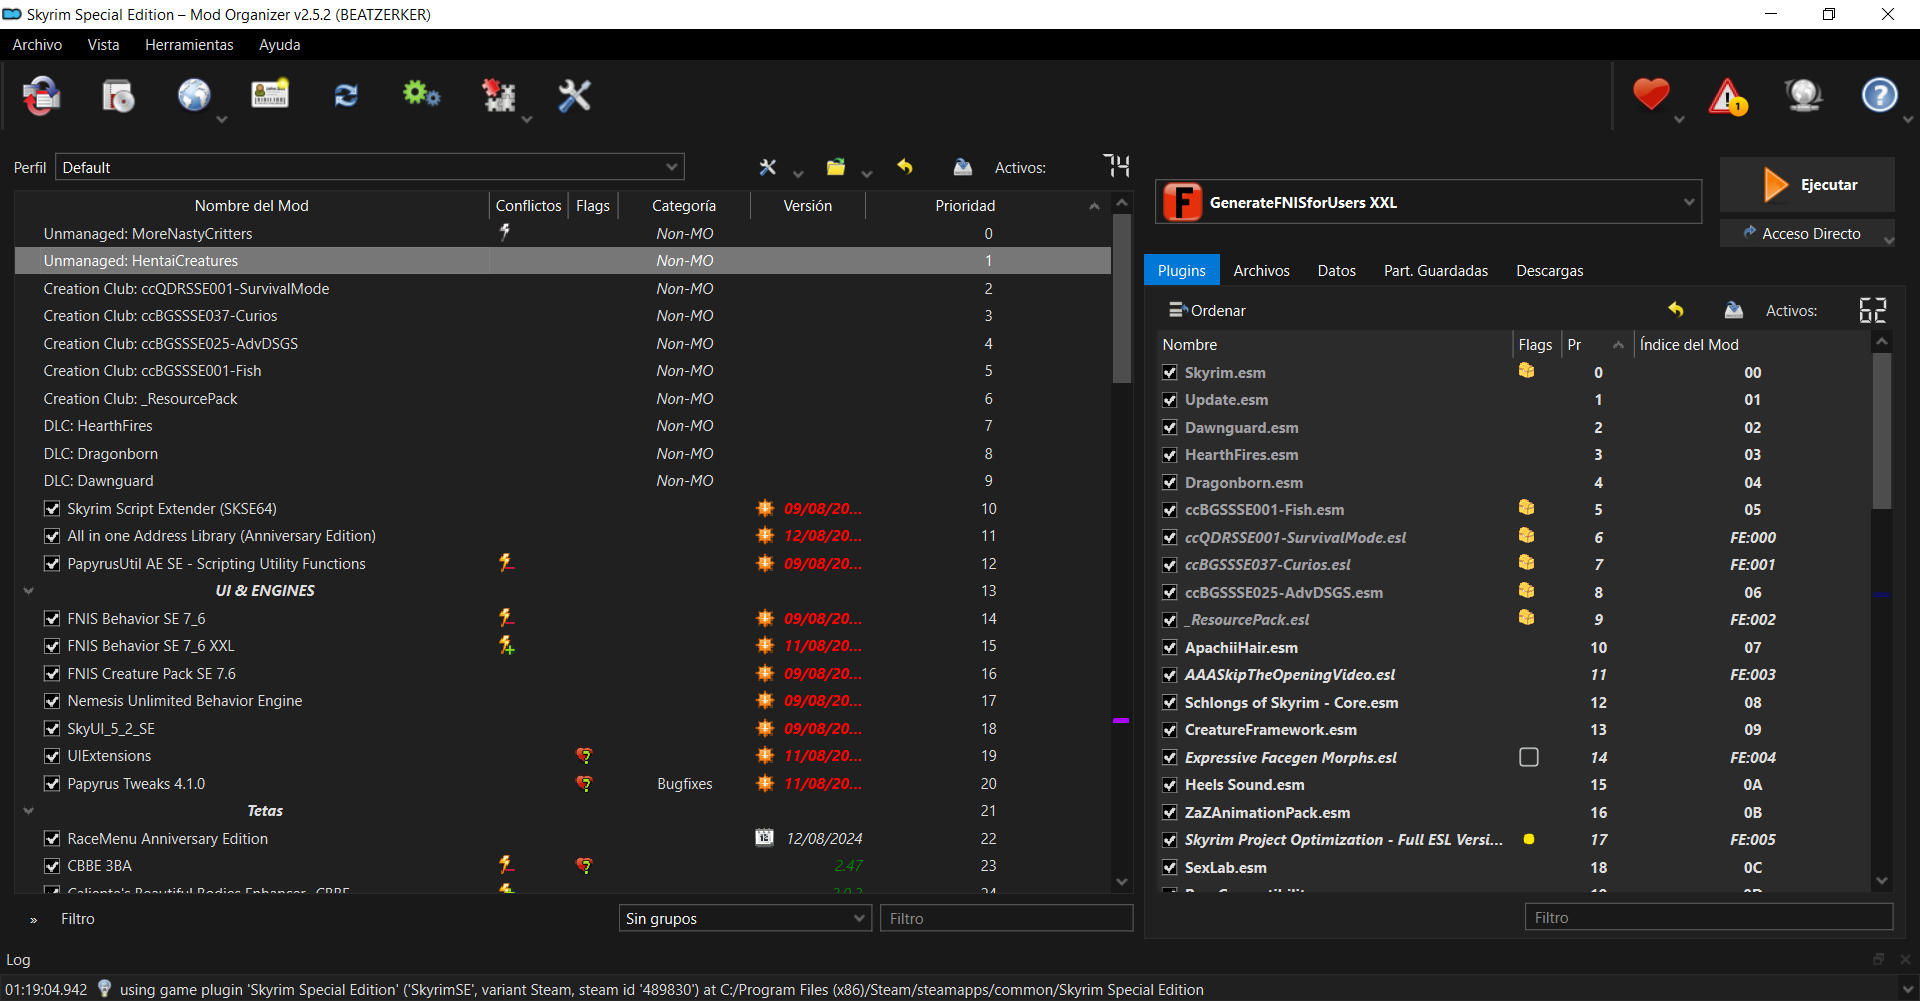This screenshot has width=1920, height=1001.
Task: Disable the SexLab.esm plugin checkbox
Action: 1170,868
